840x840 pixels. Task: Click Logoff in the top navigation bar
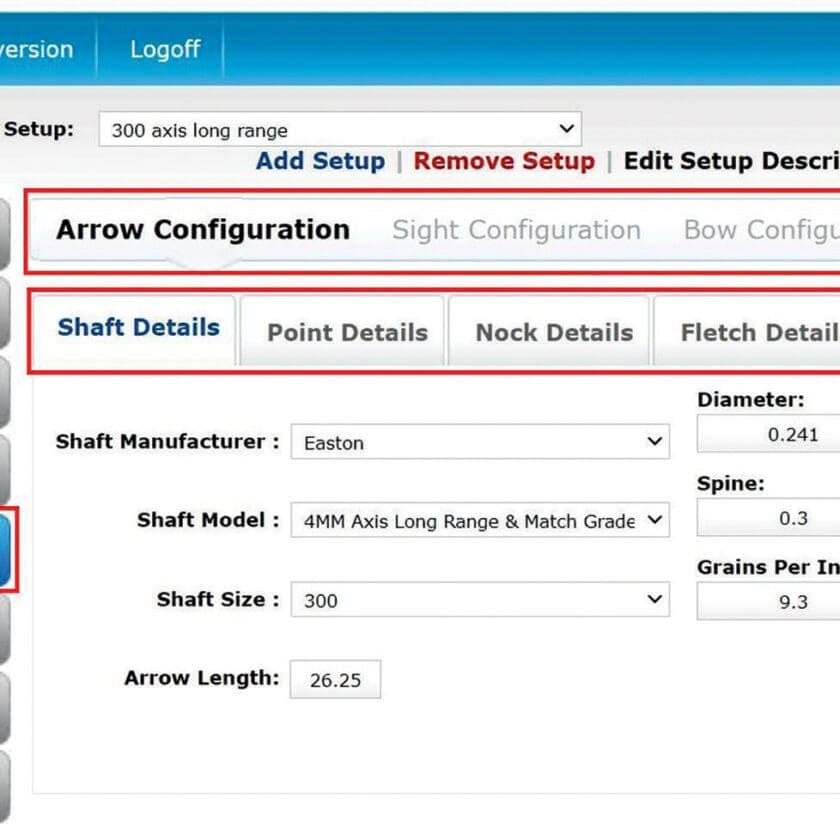(165, 49)
